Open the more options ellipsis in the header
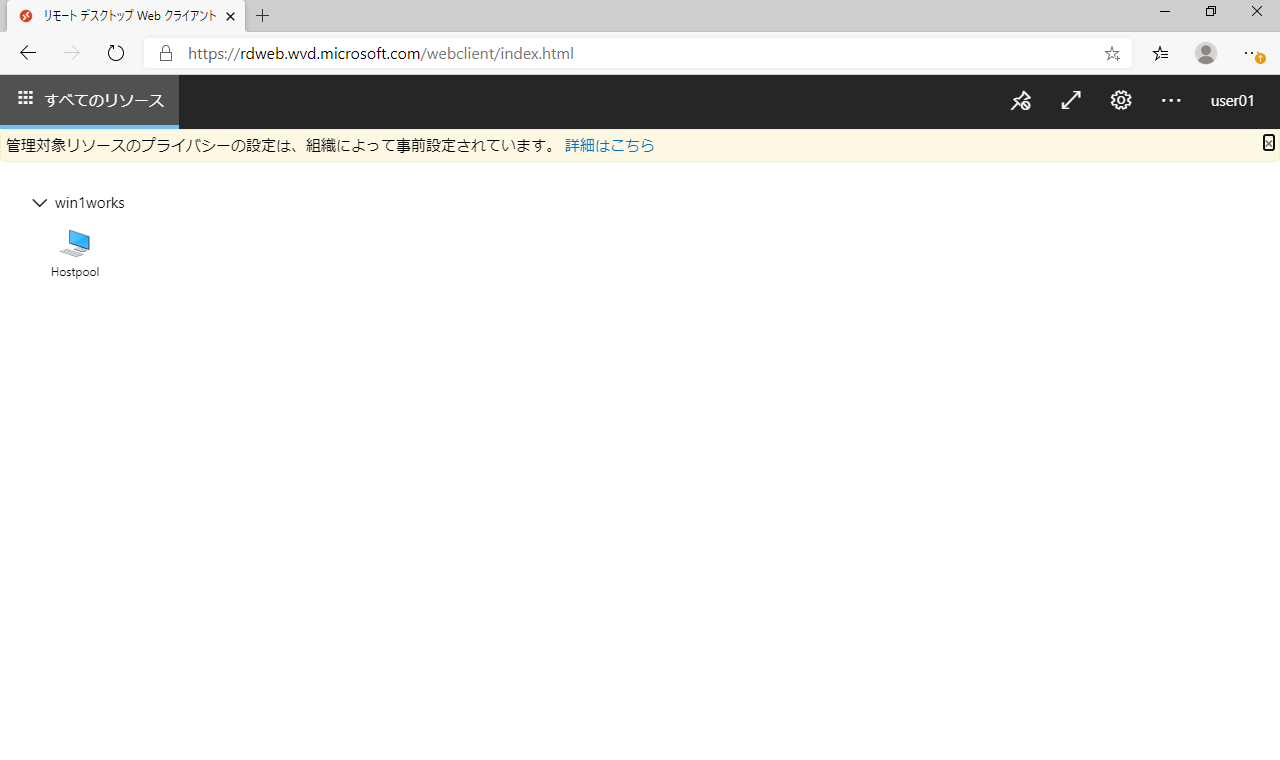Viewport: 1280px width, 760px height. point(1171,101)
